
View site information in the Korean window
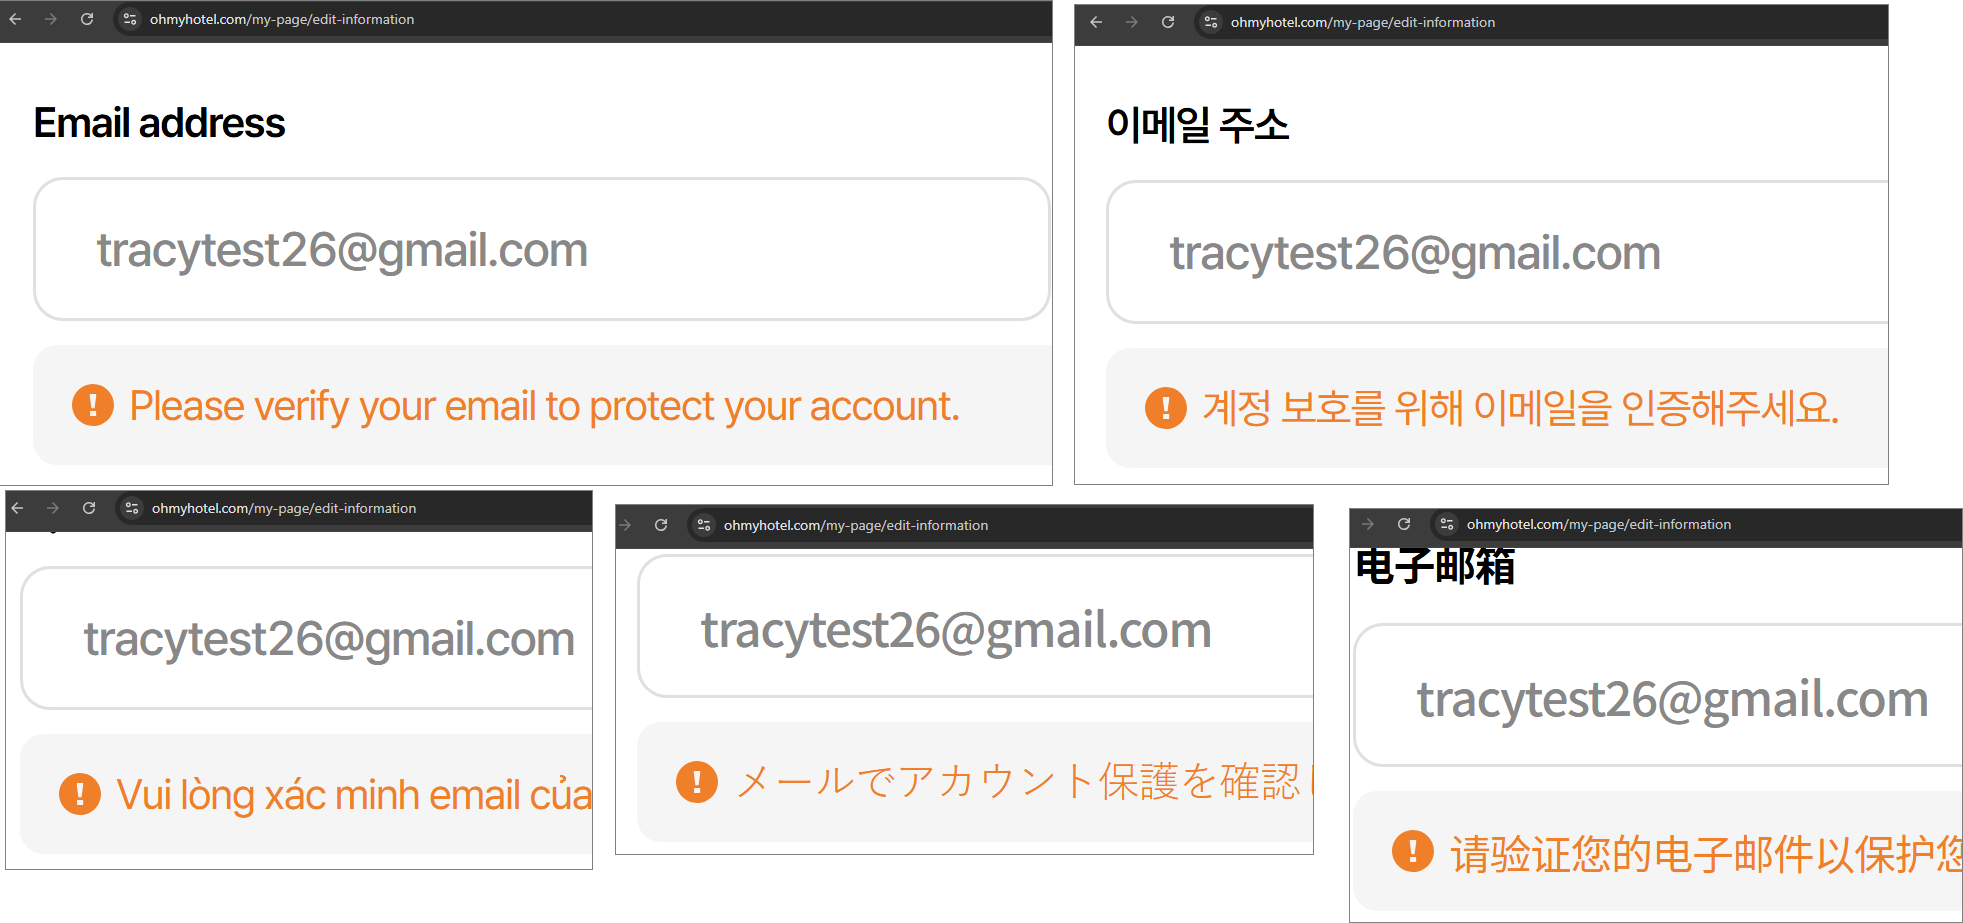[1211, 22]
